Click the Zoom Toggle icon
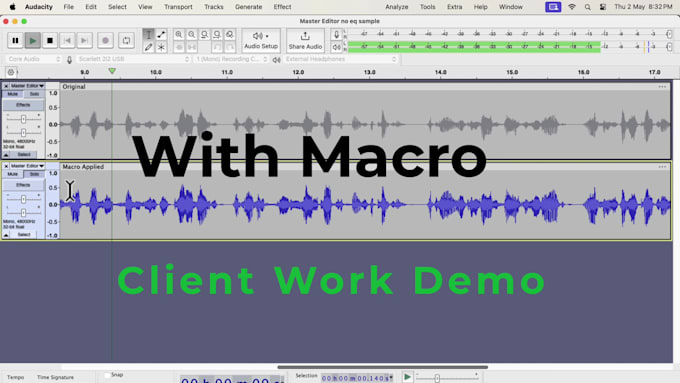The image size is (680, 383). coord(229,34)
